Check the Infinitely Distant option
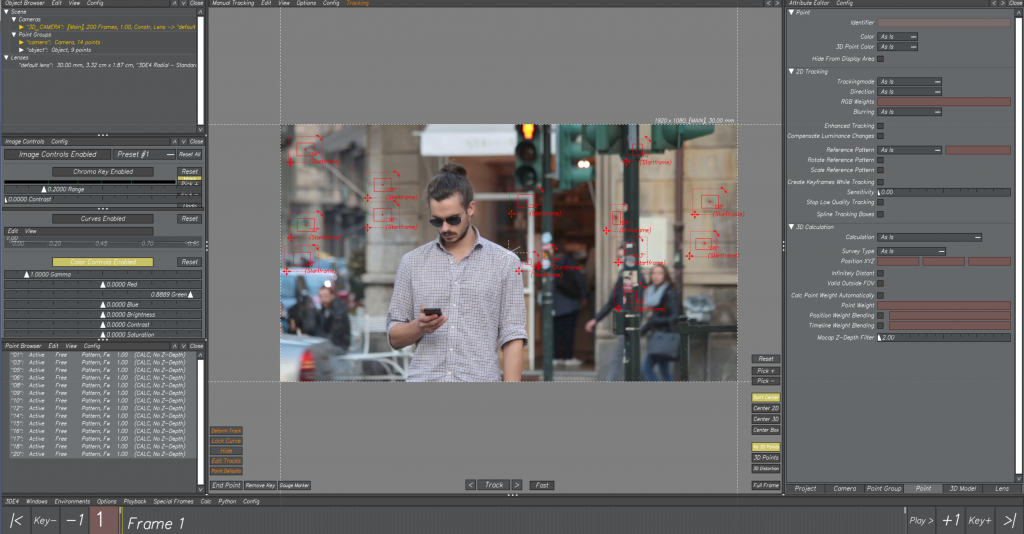1024x534 pixels. (880, 273)
